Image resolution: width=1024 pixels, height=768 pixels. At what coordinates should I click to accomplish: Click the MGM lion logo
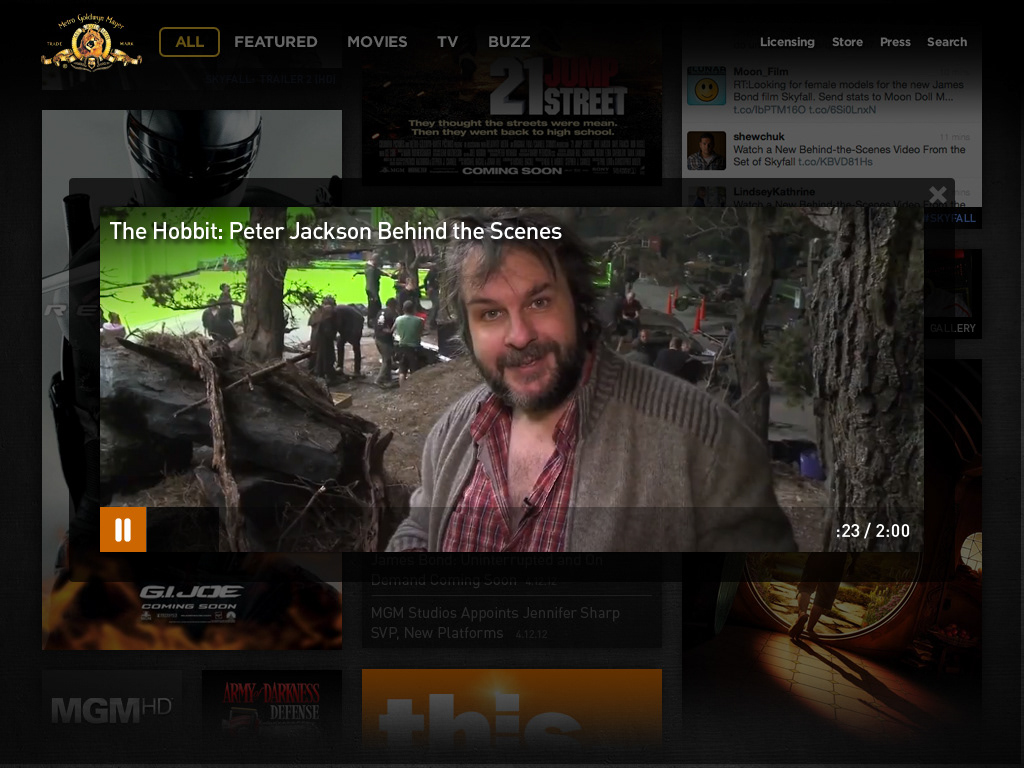[x=91, y=42]
